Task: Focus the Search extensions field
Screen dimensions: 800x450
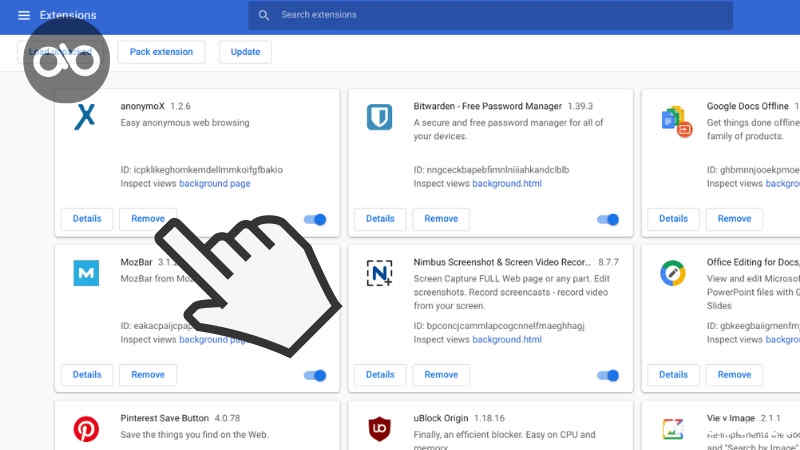Action: click(x=490, y=15)
